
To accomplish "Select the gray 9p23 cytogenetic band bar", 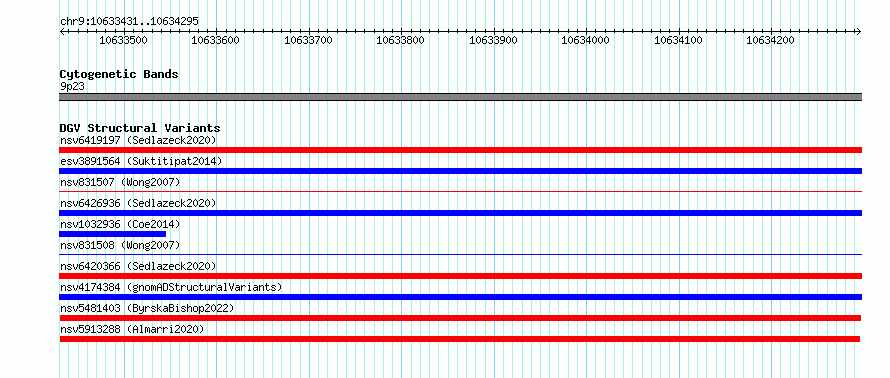I will (x=460, y=97).
